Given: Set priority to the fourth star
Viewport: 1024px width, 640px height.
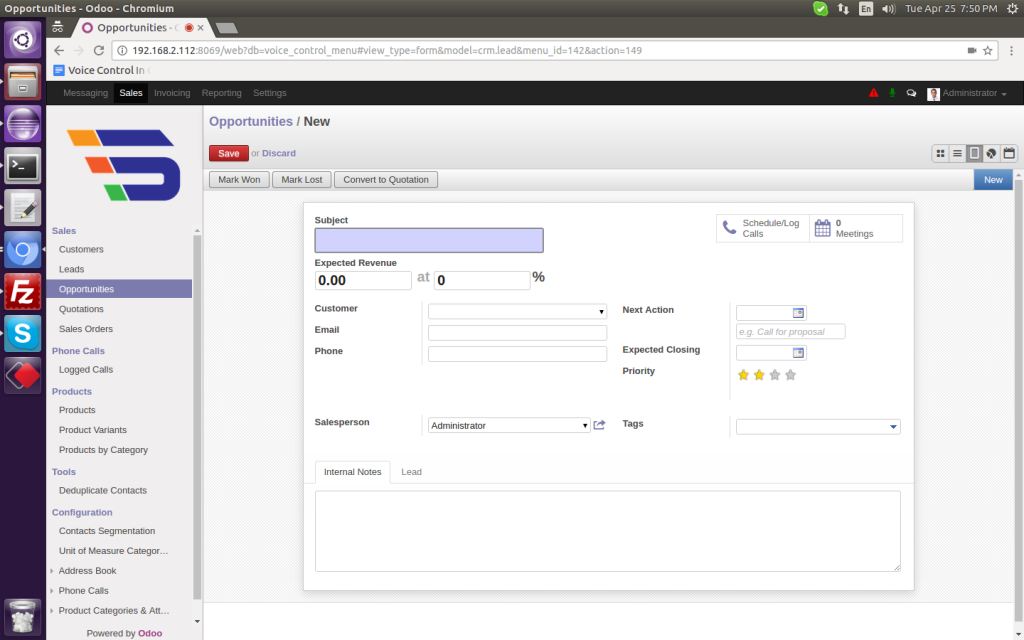Looking at the screenshot, I should point(791,375).
